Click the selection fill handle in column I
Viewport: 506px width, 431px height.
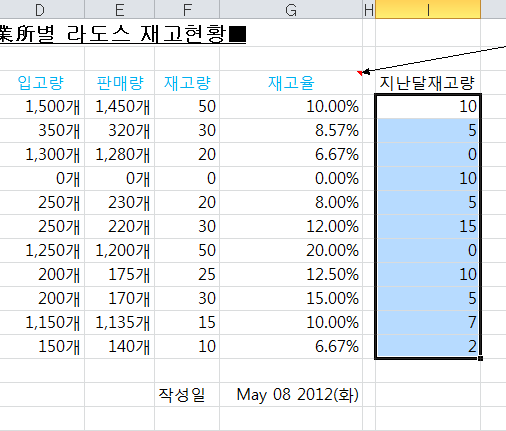(480, 358)
